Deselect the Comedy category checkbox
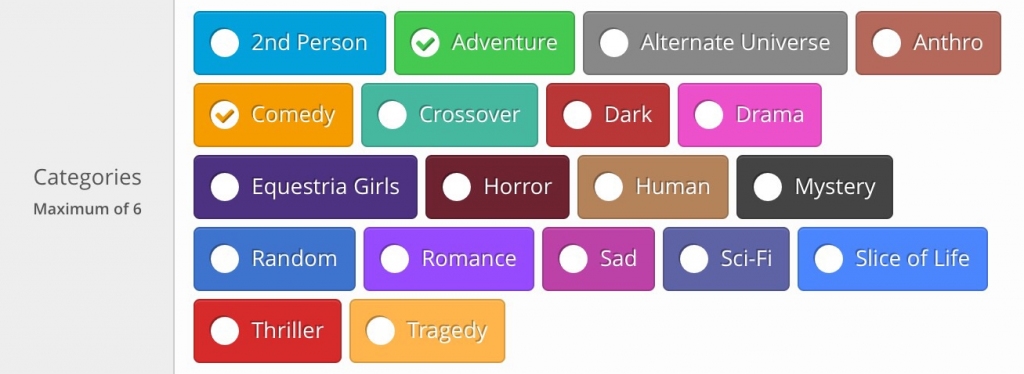 coord(273,115)
